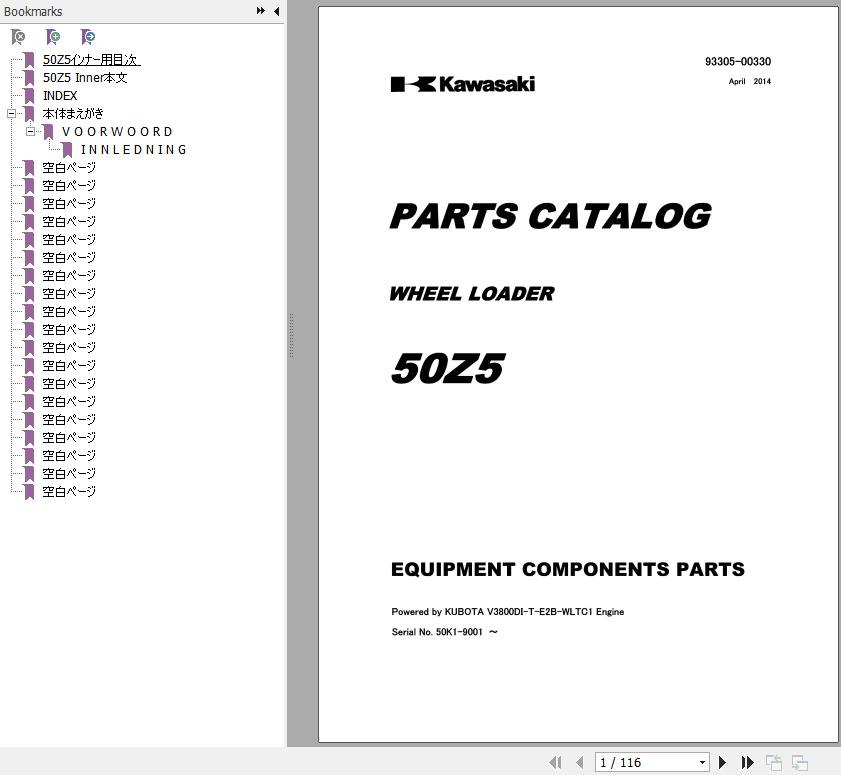Click the bookmark icon beside INDEX
The image size is (841, 775).
tap(29, 96)
